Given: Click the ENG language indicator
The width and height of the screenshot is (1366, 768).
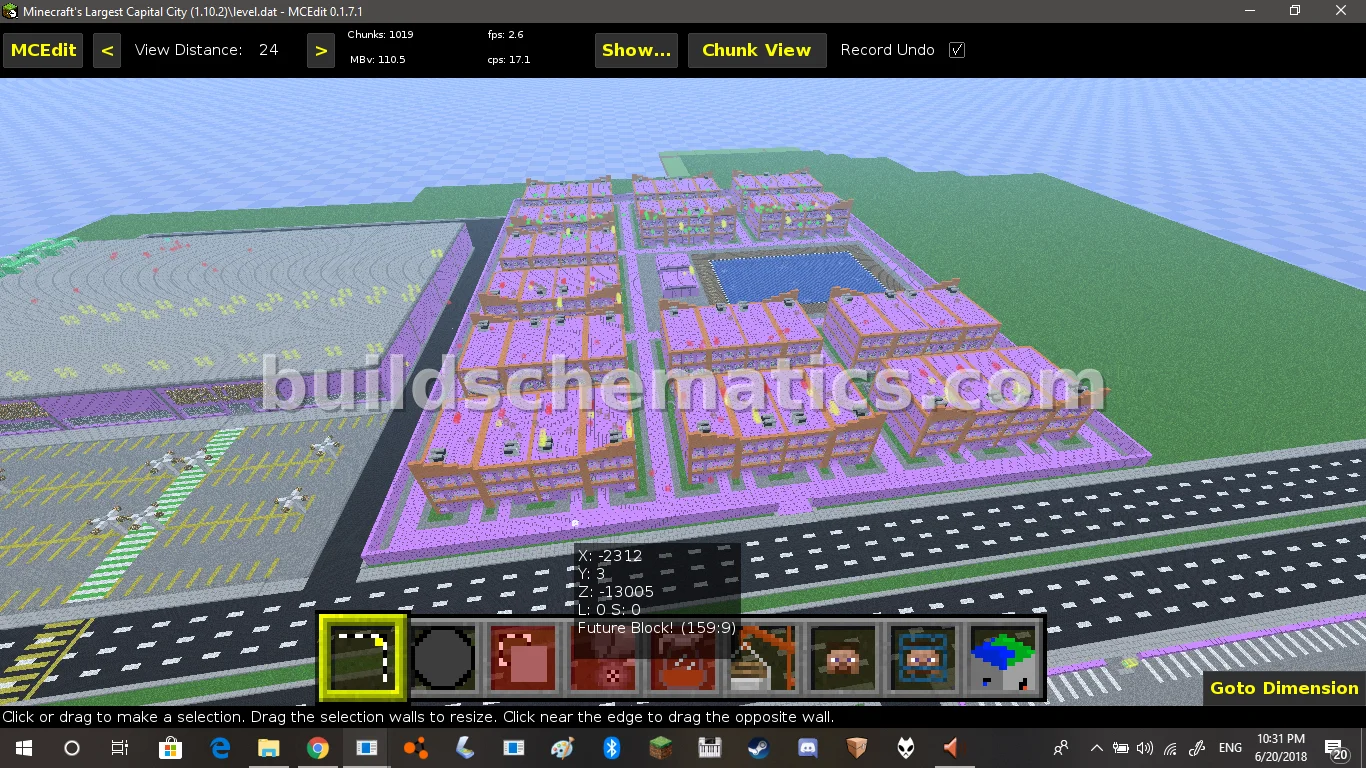Looking at the screenshot, I should point(1230,748).
